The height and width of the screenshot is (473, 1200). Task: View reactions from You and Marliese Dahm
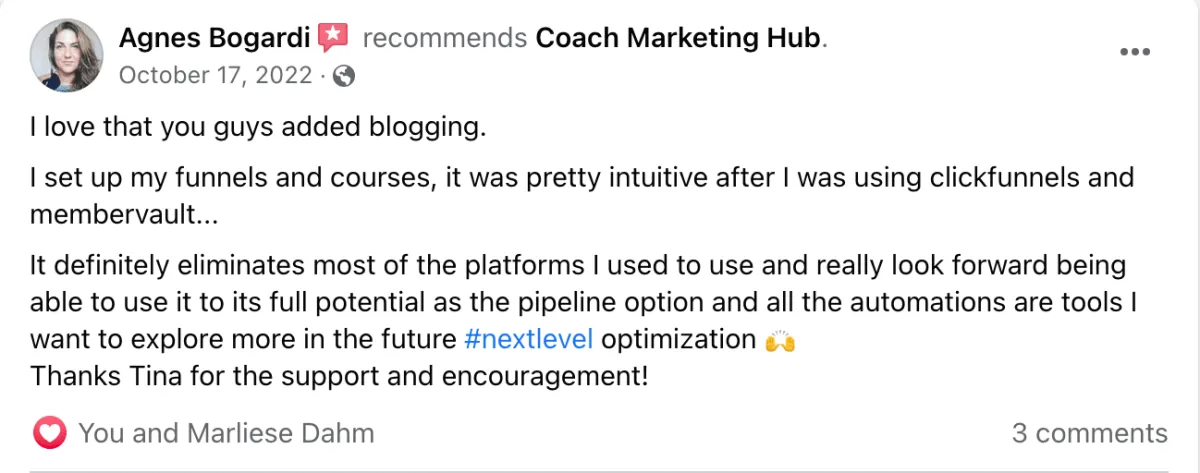[226, 433]
